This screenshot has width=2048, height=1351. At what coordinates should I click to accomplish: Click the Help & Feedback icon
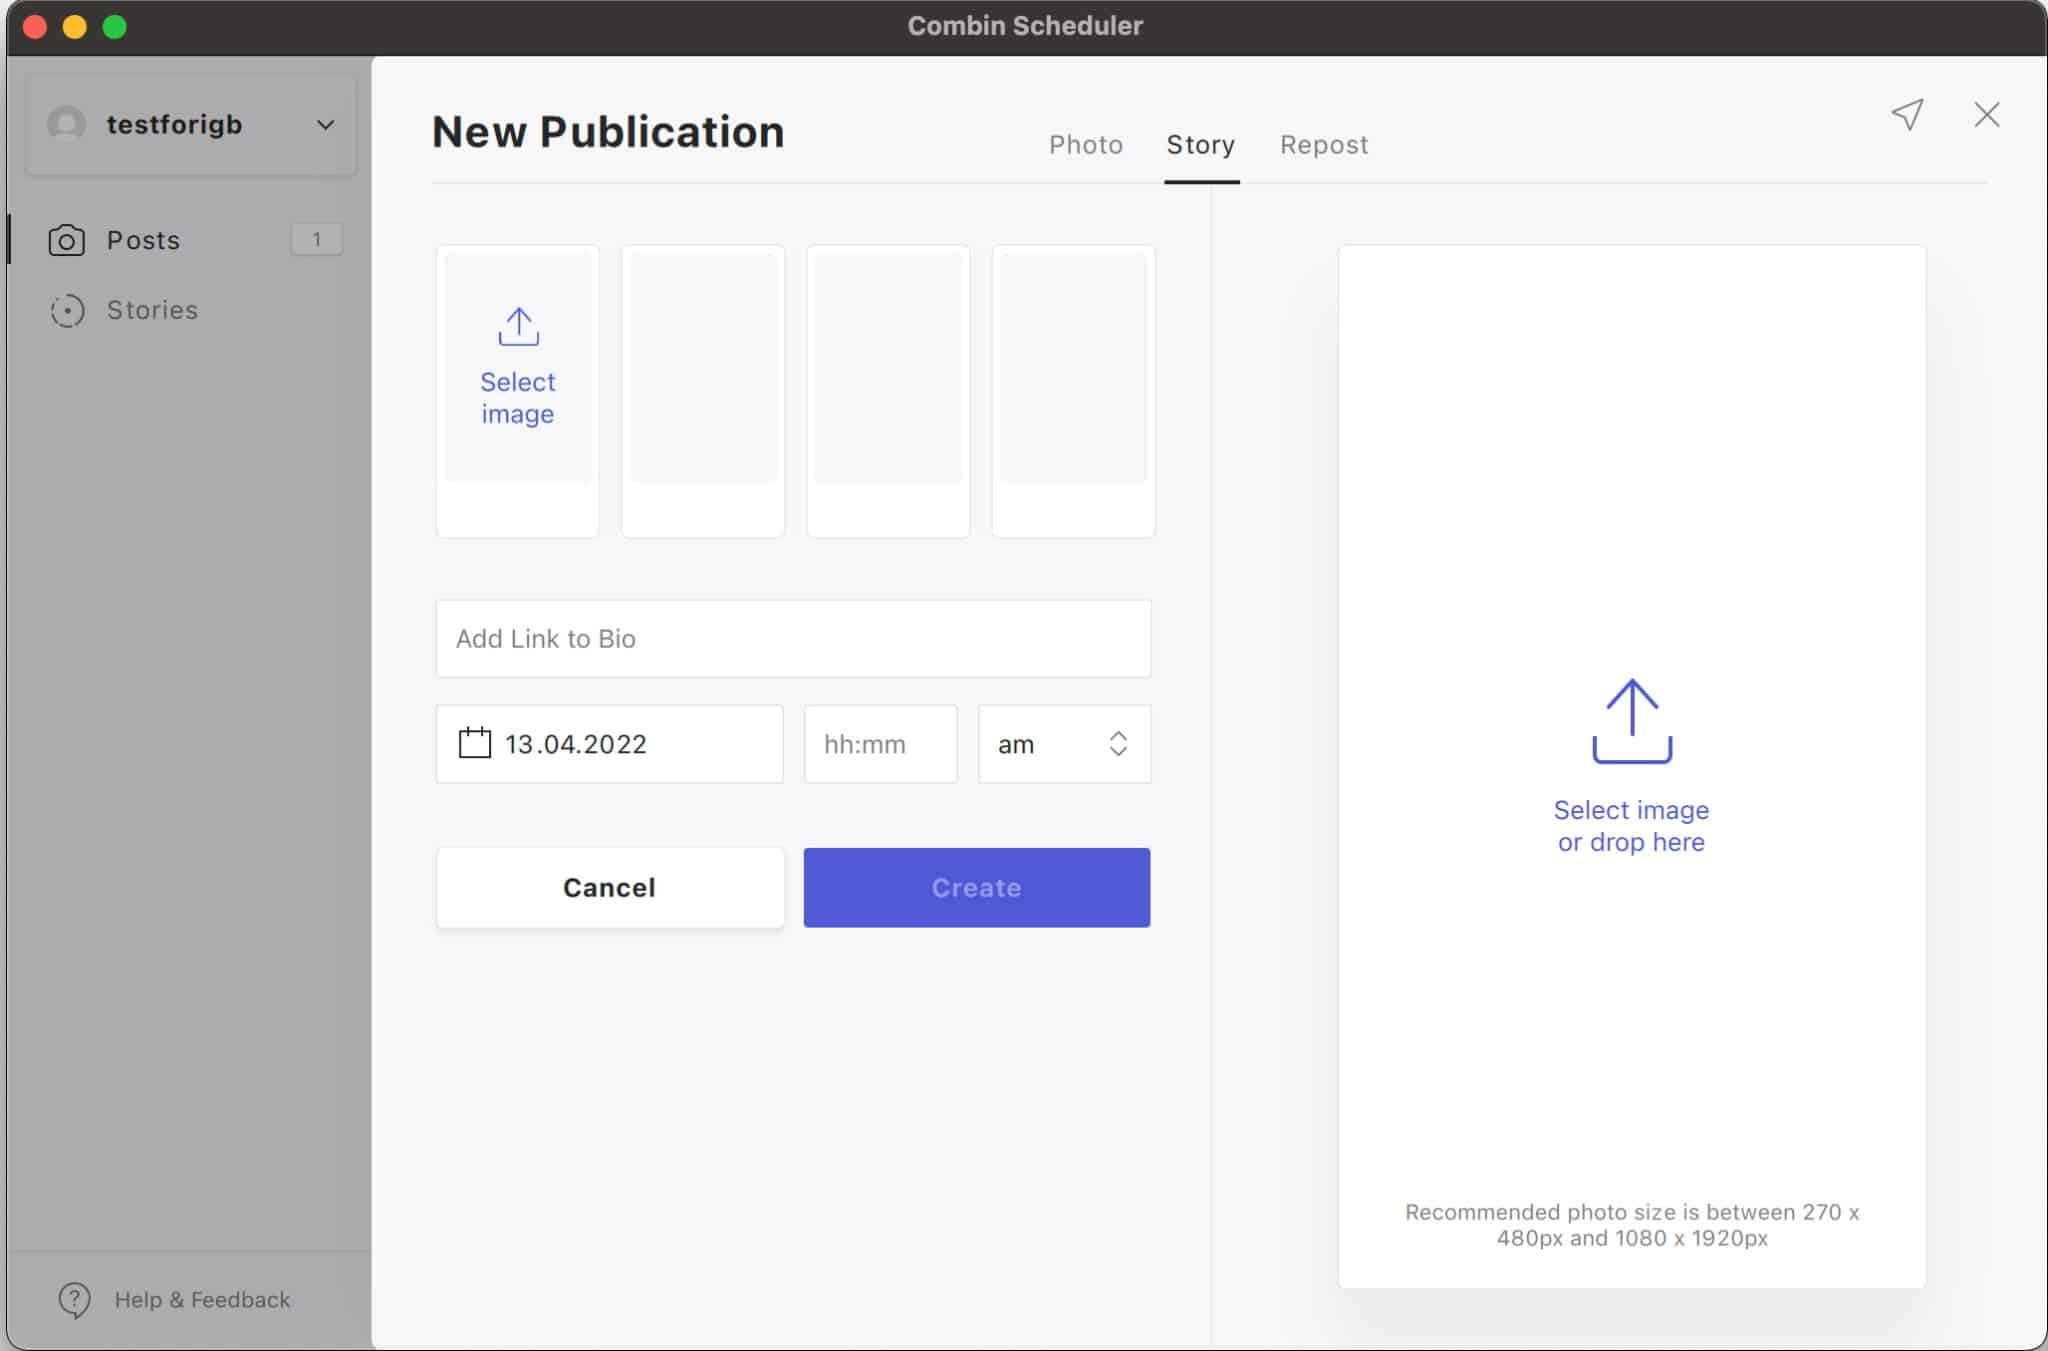[x=71, y=1298]
